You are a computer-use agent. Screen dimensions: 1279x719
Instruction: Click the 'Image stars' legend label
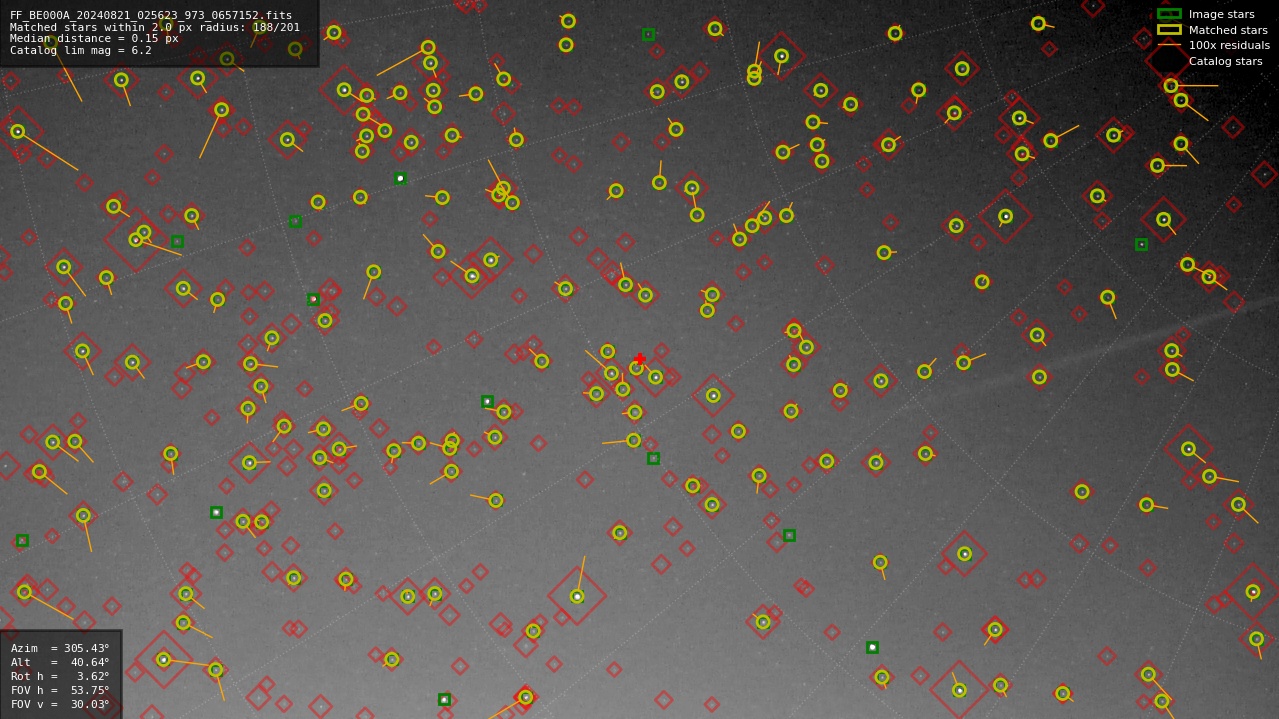(x=1221, y=14)
